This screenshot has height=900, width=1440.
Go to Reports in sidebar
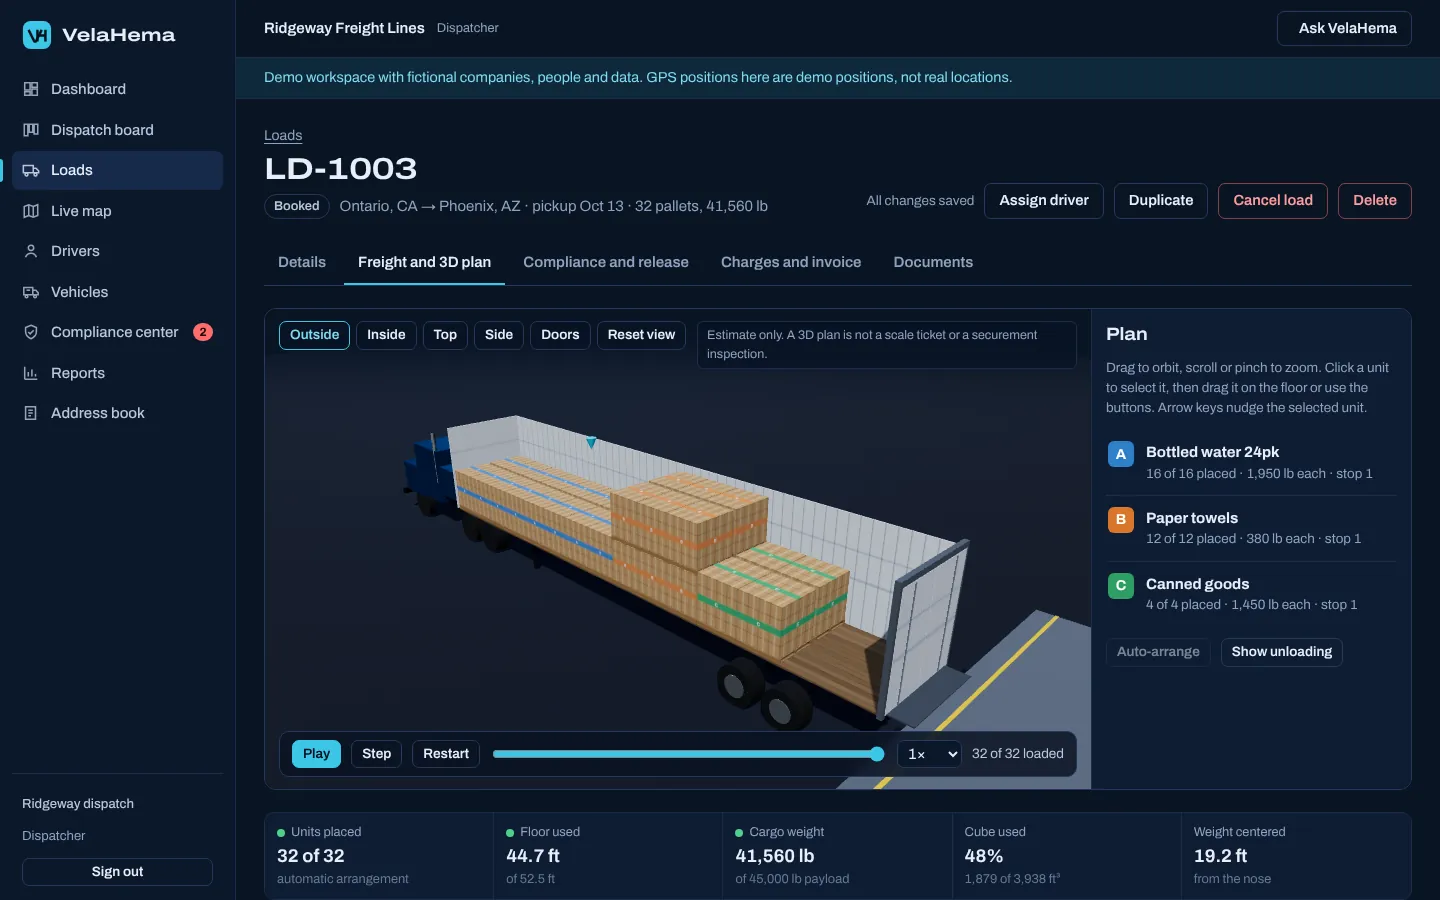click(x=117, y=373)
